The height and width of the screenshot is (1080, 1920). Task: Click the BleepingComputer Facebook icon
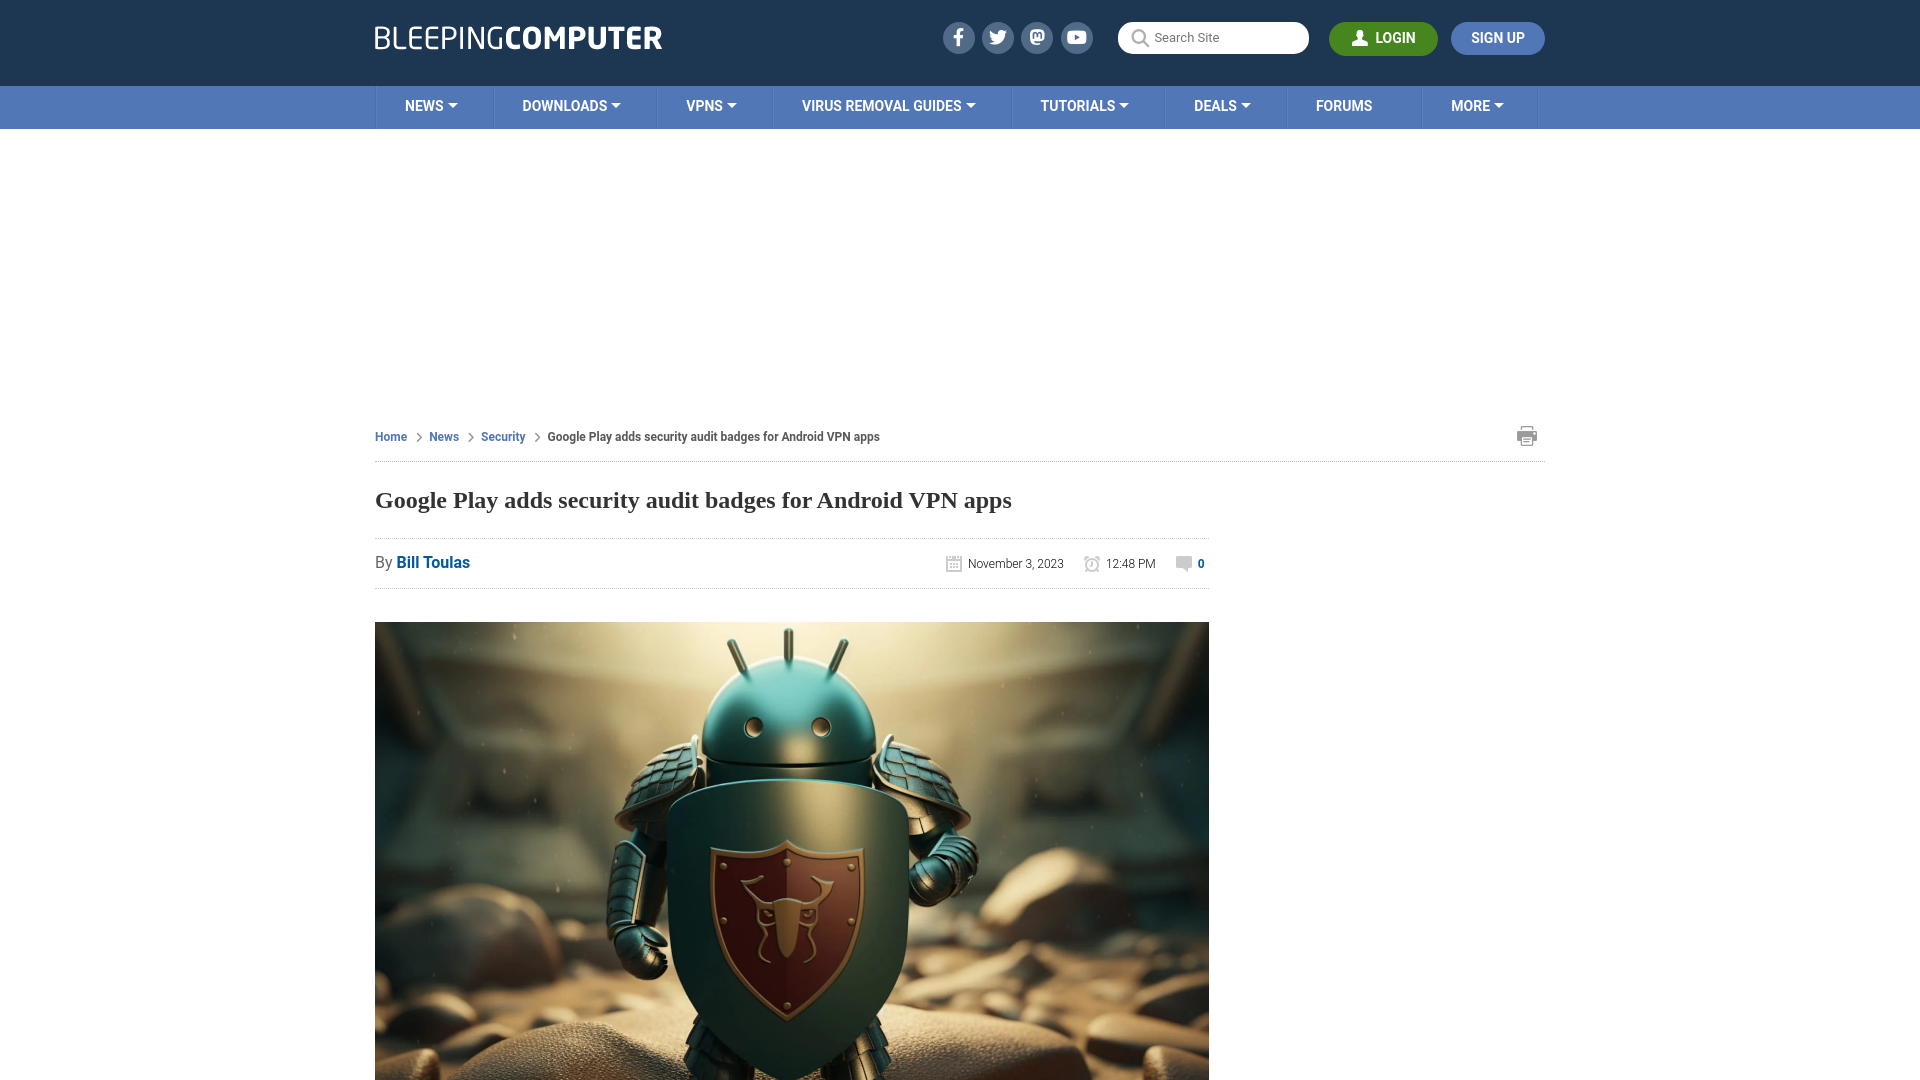(x=959, y=37)
